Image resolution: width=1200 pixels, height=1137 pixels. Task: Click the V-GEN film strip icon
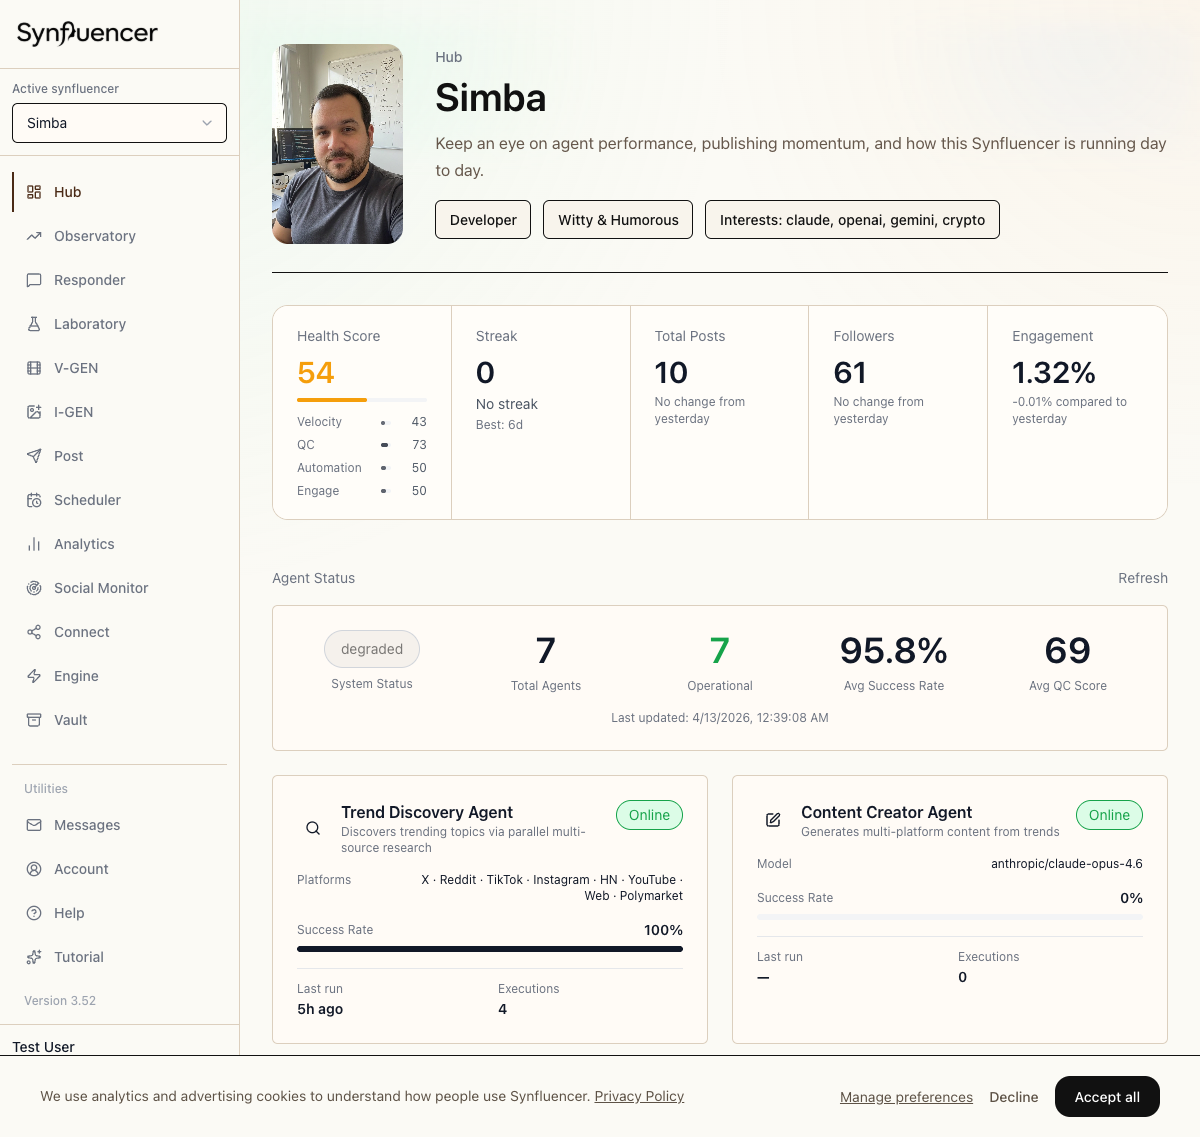tap(34, 368)
